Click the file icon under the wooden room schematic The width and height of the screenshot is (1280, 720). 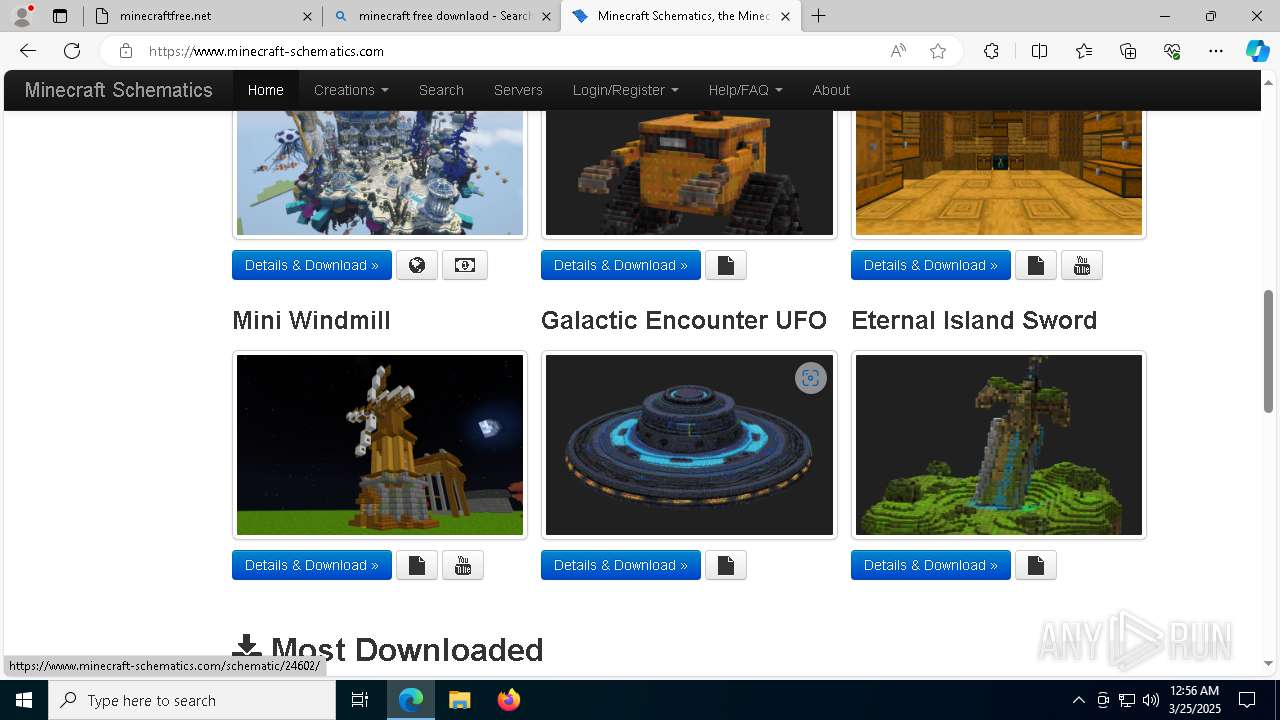(1036, 265)
